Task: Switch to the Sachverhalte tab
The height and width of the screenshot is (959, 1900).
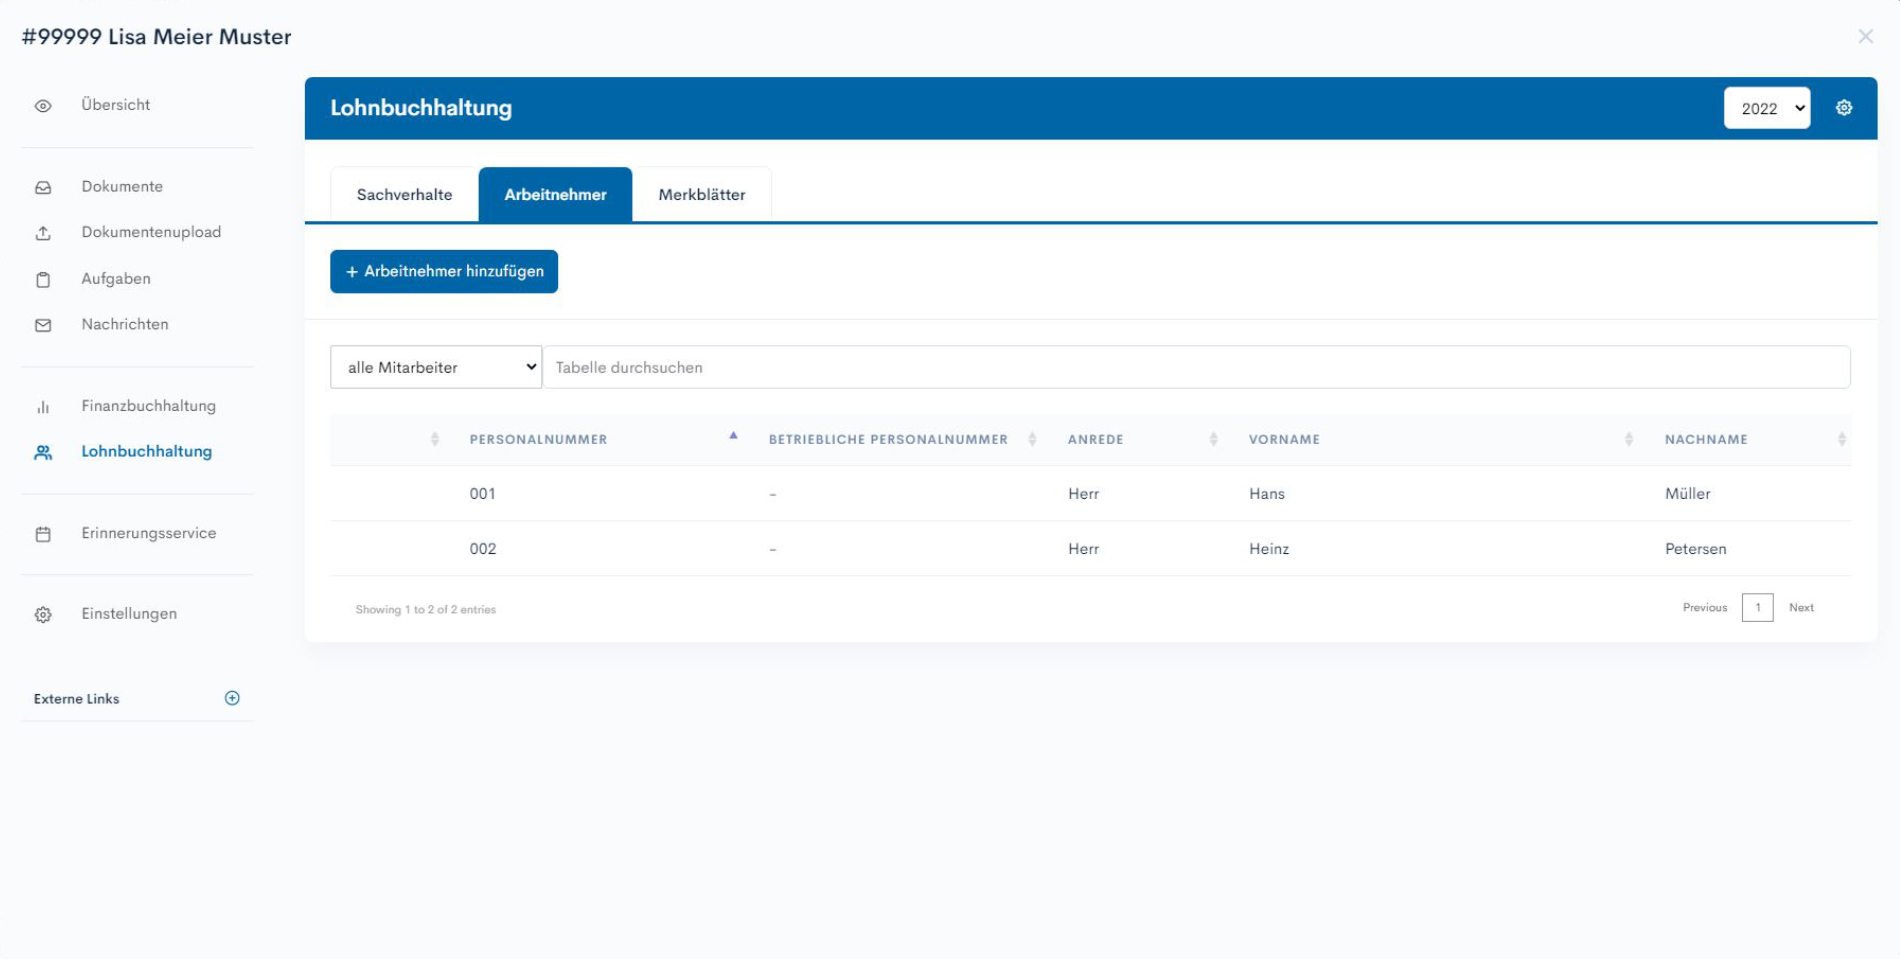Action: [x=404, y=195]
